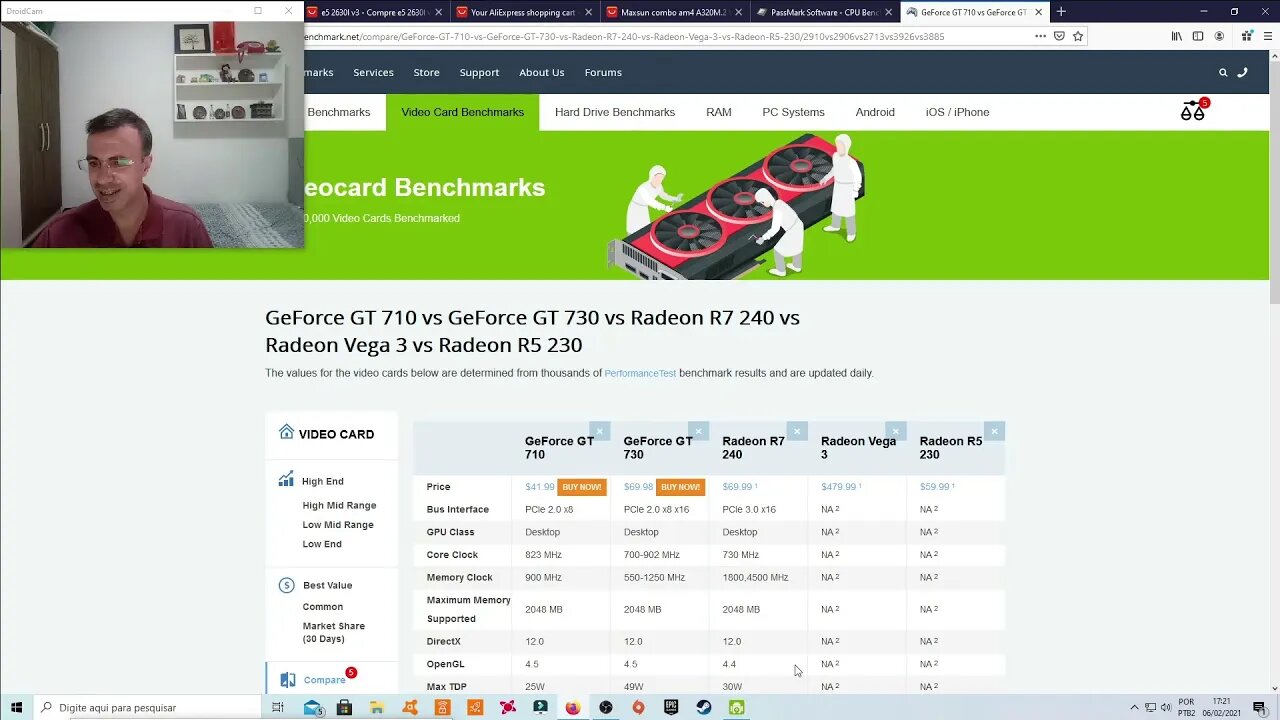Open Hard Drive Benchmarks tab
Image resolution: width=1280 pixels, height=720 pixels.
615,112
